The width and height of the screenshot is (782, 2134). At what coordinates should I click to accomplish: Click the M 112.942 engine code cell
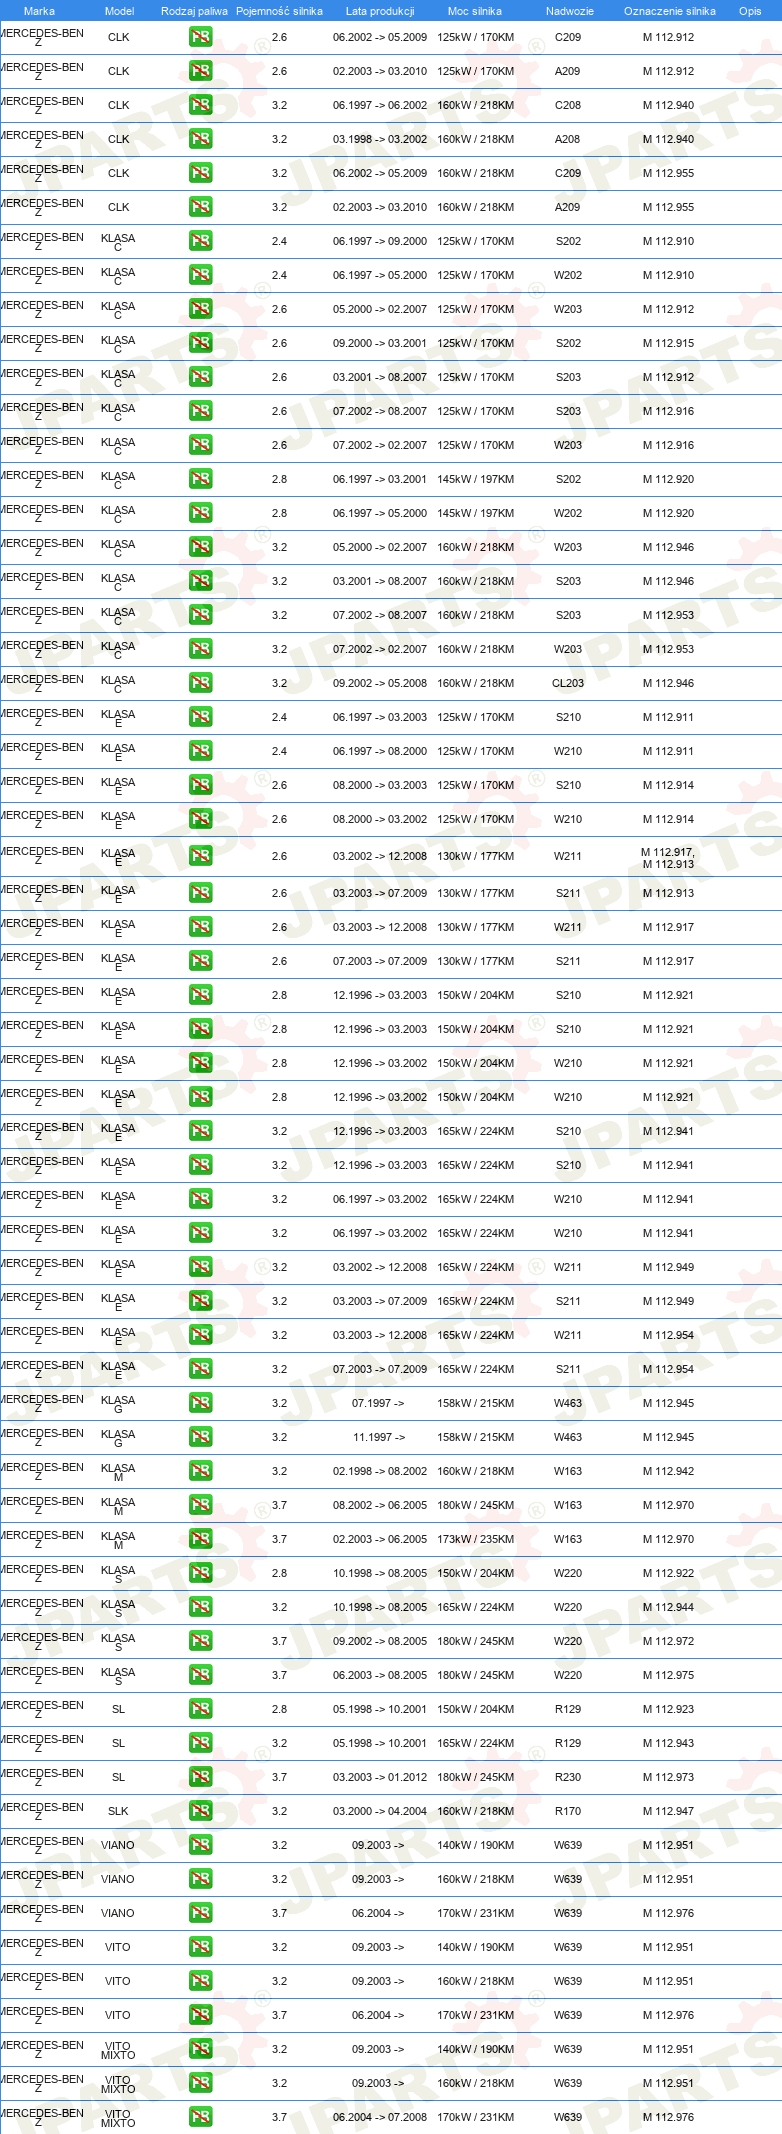[668, 1471]
